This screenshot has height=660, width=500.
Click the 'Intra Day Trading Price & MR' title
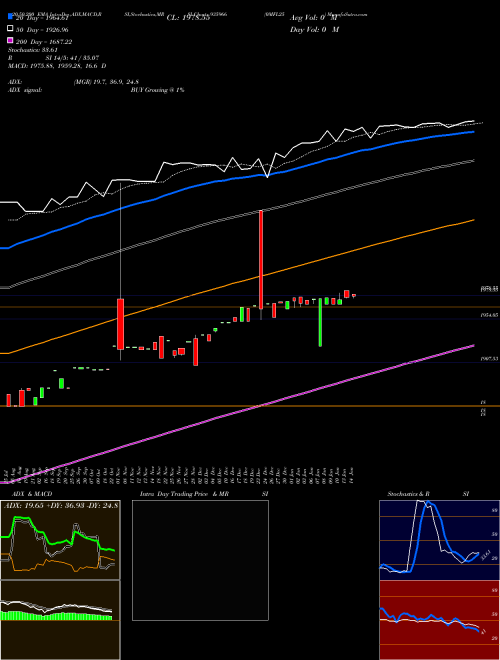pyautogui.click(x=184, y=494)
